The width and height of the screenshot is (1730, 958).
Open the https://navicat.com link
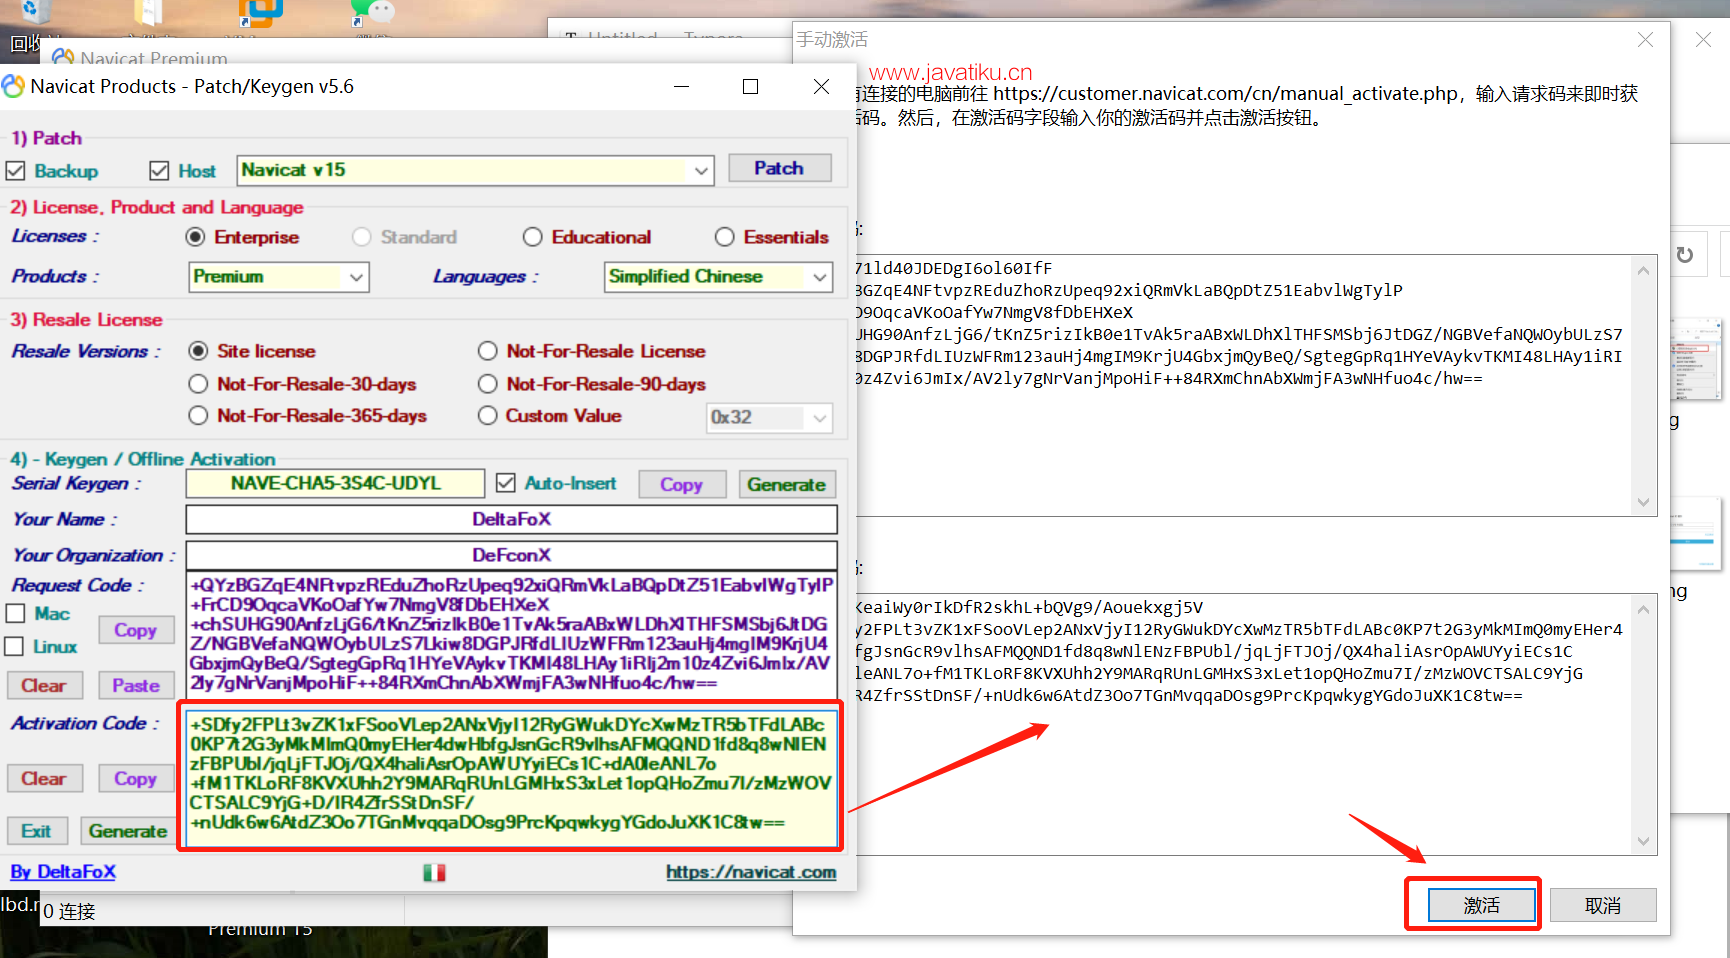click(751, 872)
